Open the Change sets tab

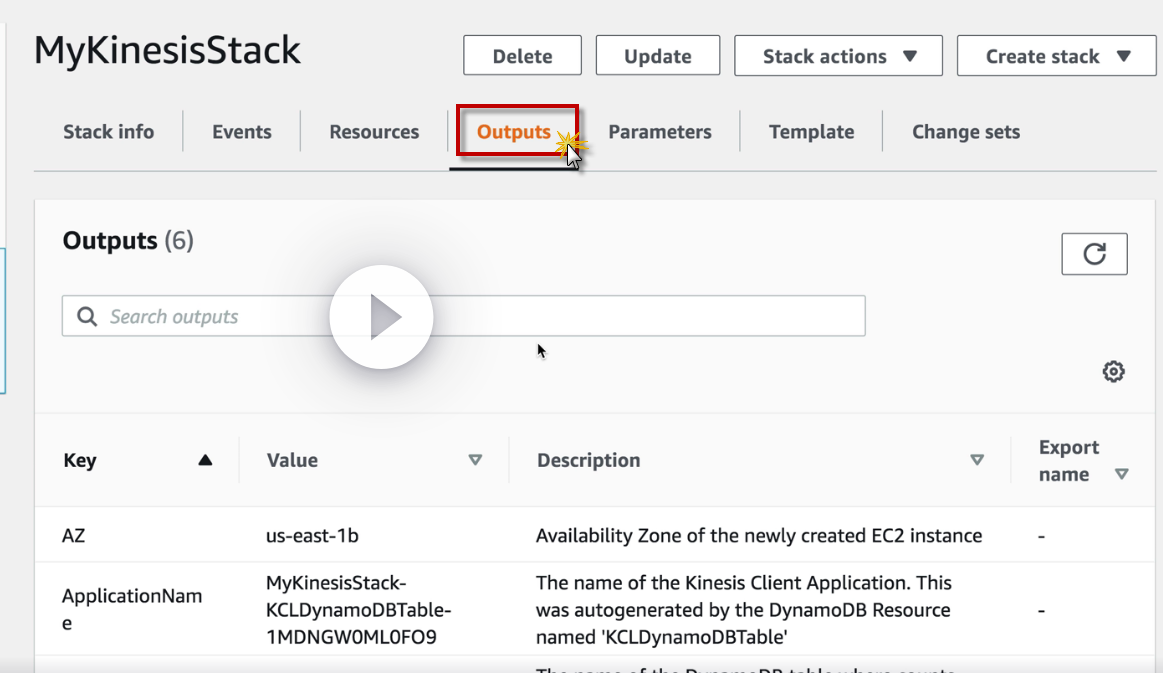click(x=966, y=132)
